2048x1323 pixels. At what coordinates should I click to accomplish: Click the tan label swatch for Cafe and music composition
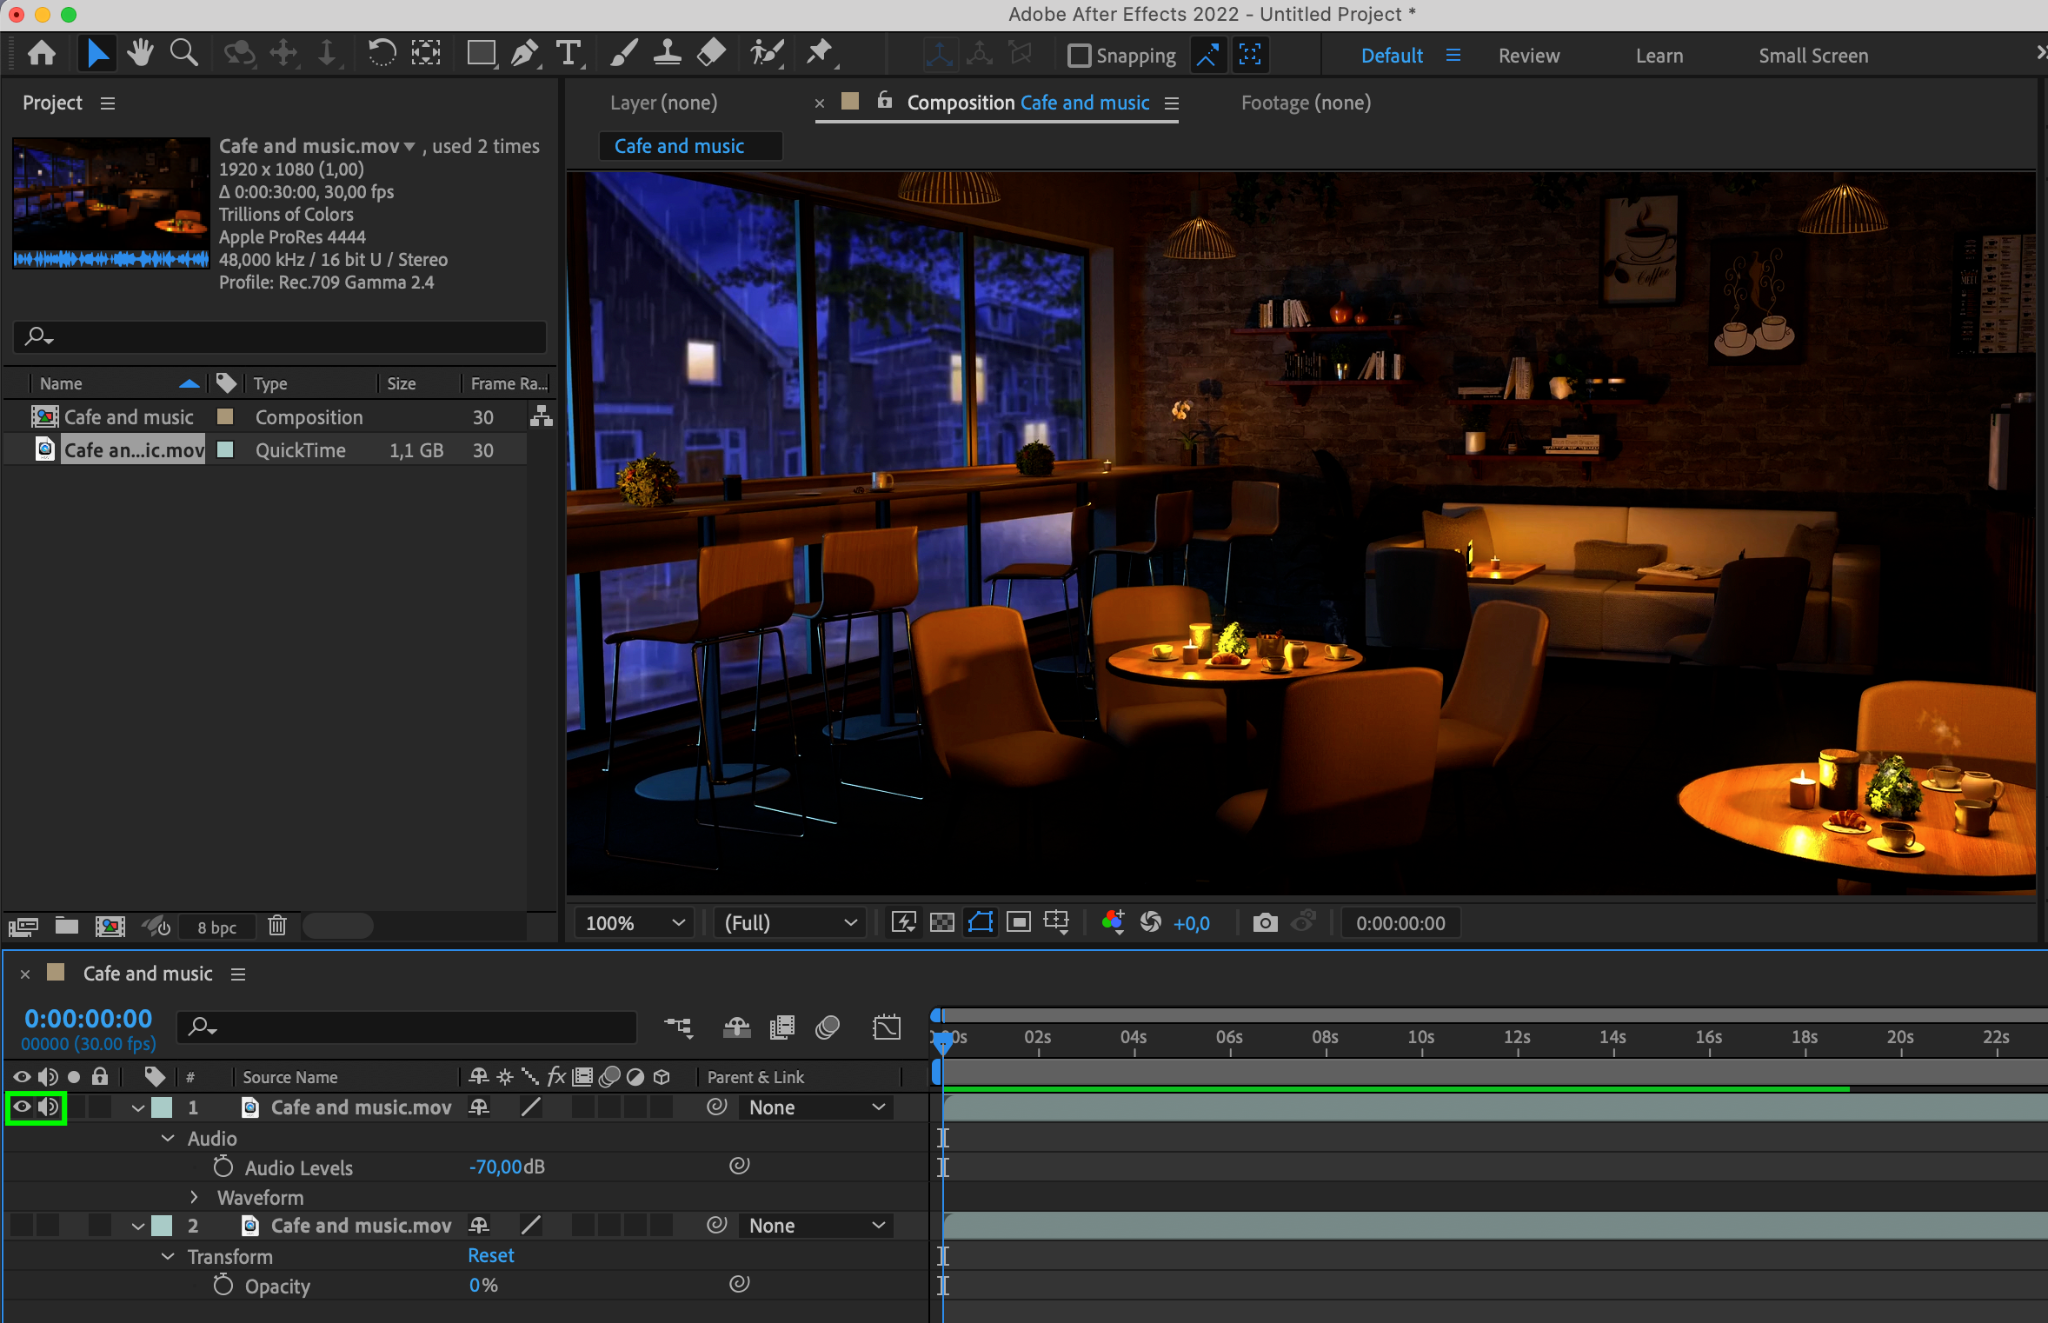(x=225, y=417)
